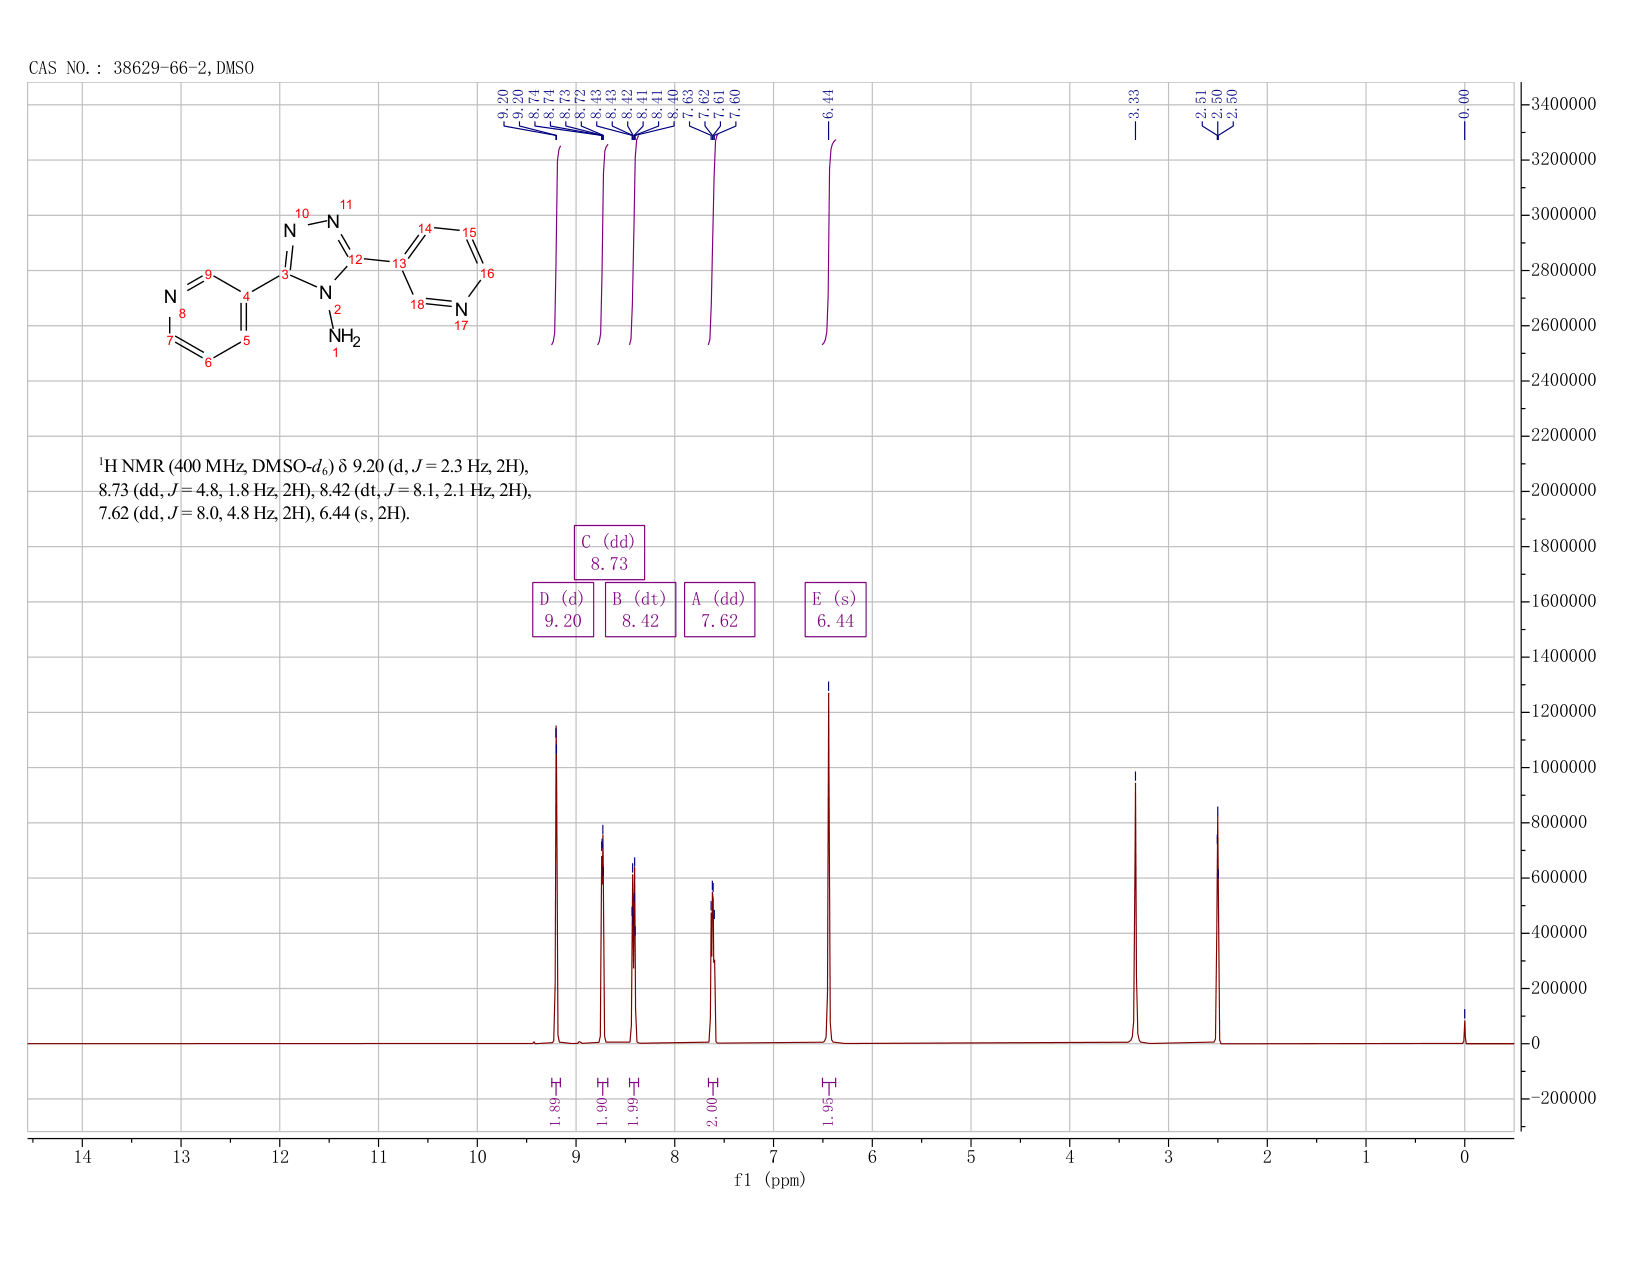Click the doublet peak at 9.20 ppm
Viewport: 1650px width, 1275px height.
point(556,885)
